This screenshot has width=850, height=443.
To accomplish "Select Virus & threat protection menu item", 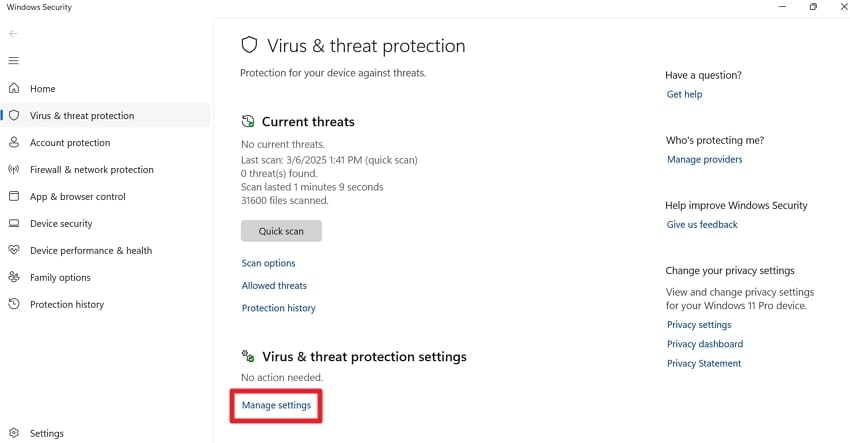I will 82,116.
